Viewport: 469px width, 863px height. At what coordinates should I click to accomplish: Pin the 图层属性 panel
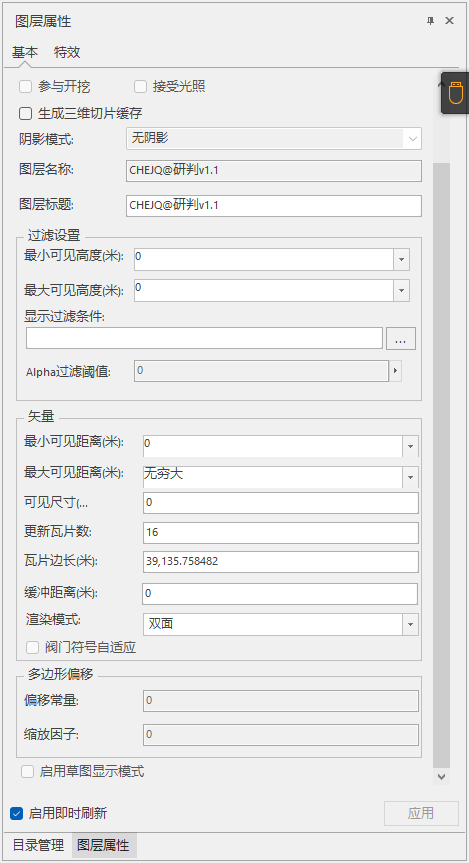pos(430,21)
